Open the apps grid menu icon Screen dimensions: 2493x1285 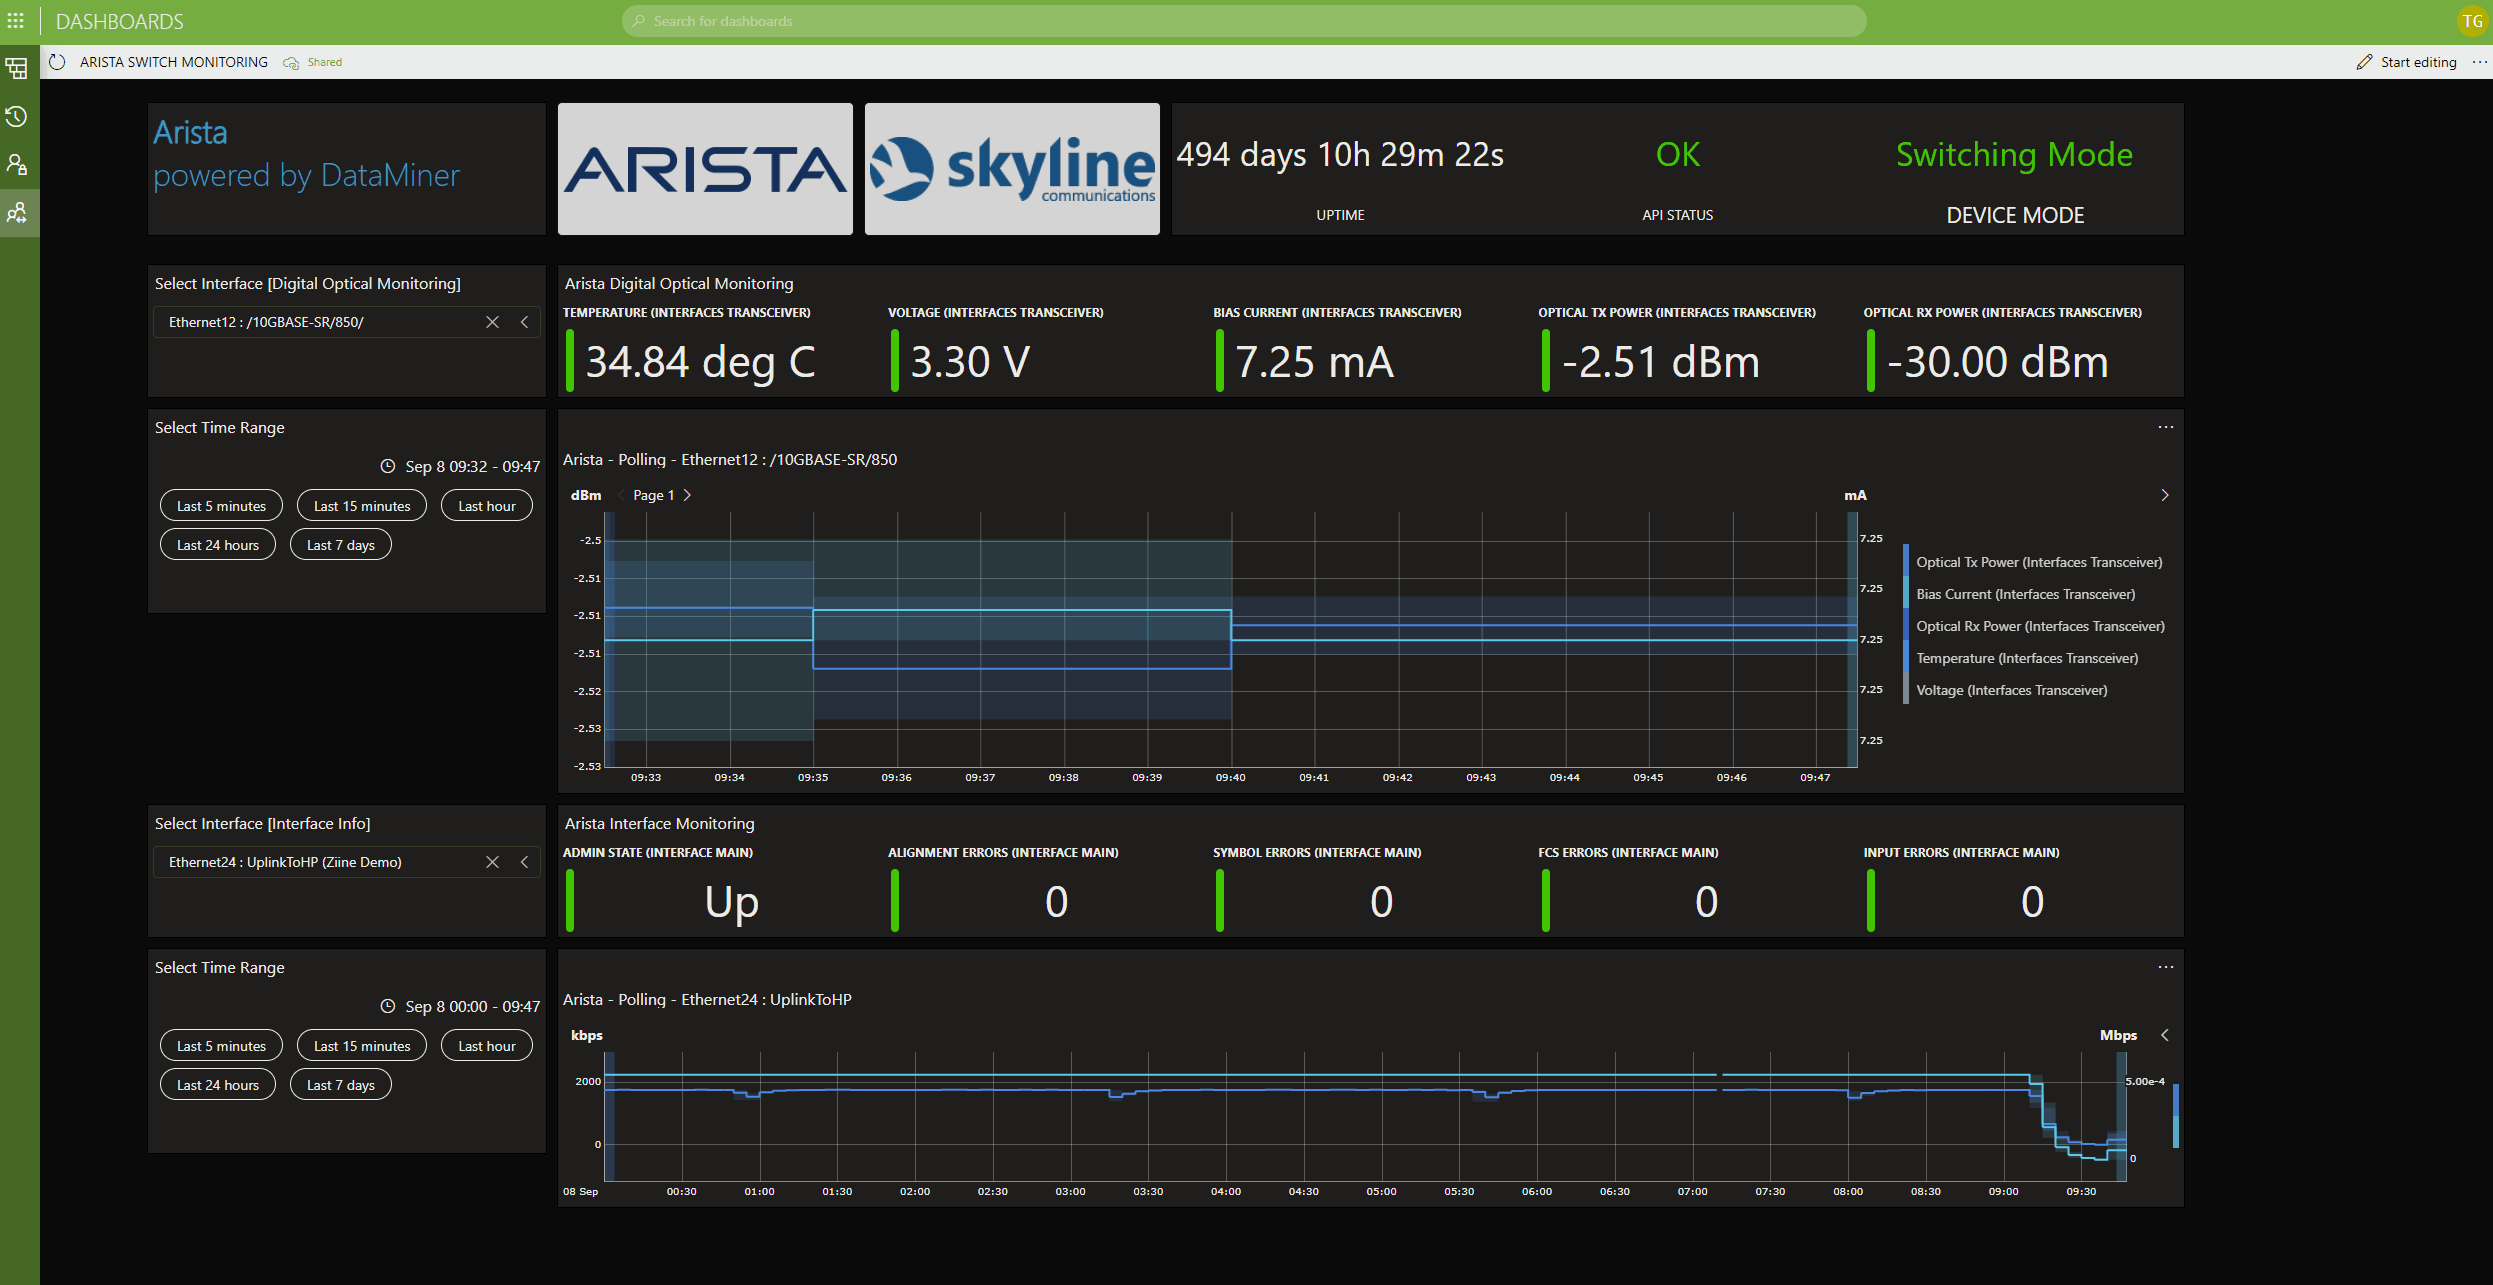tap(16, 21)
